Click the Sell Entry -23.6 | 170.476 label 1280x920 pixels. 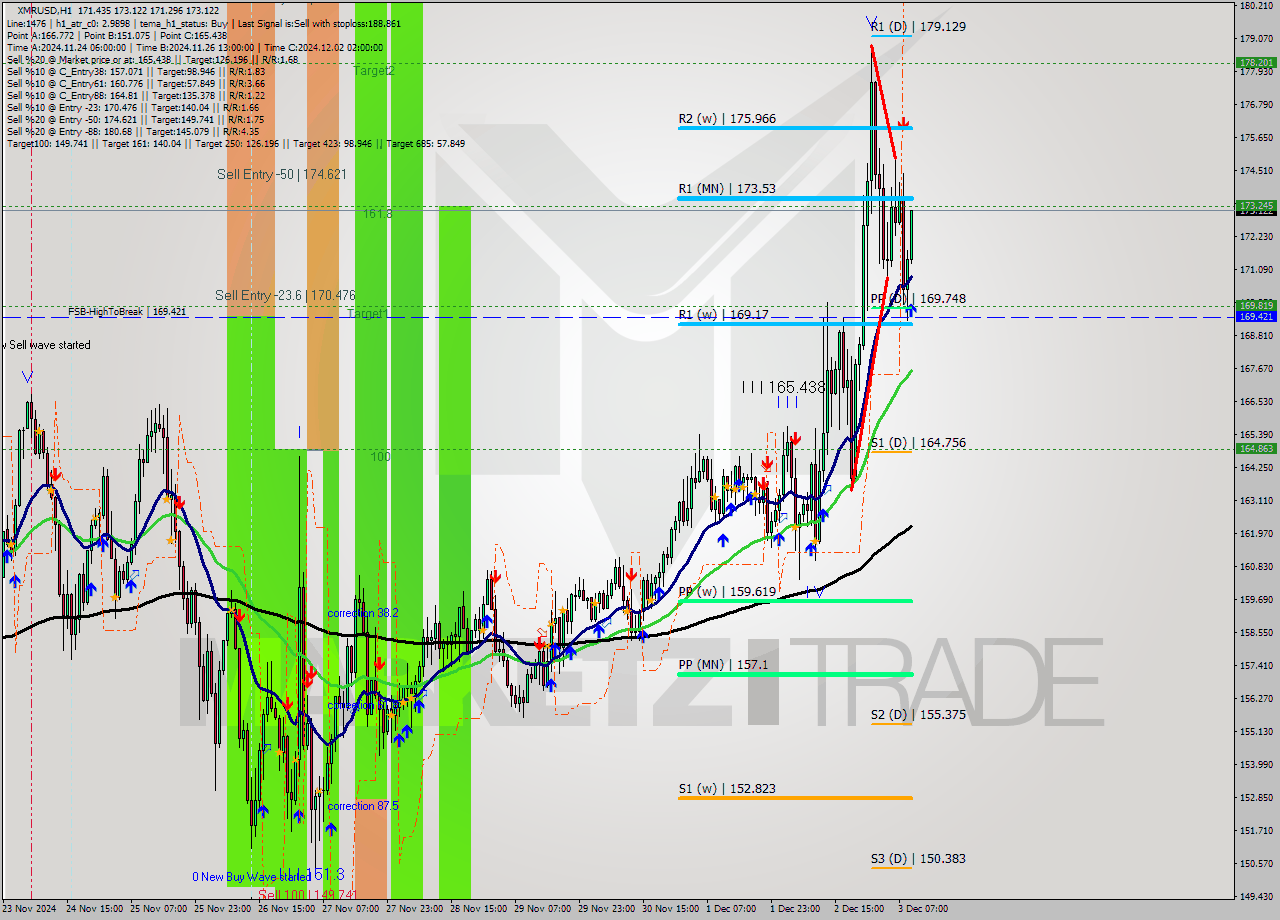[285, 295]
